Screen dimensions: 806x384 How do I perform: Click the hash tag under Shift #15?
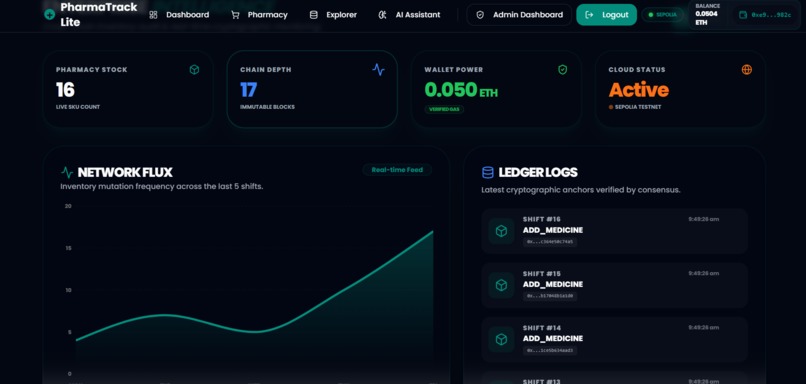click(550, 296)
